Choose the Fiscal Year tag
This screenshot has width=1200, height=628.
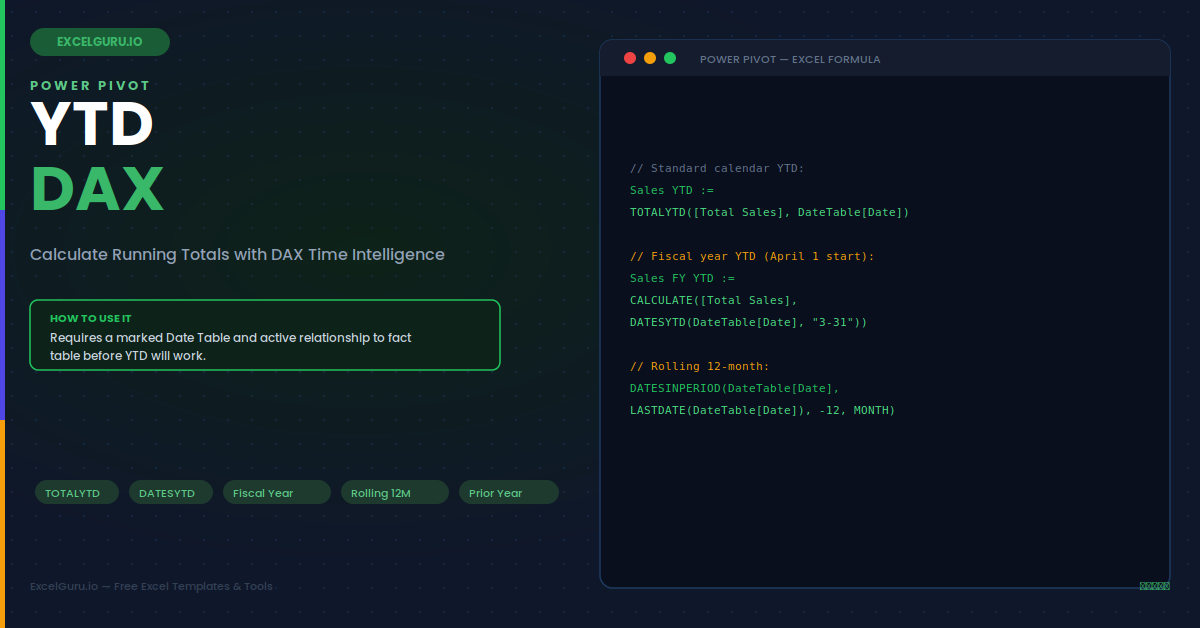pos(277,492)
